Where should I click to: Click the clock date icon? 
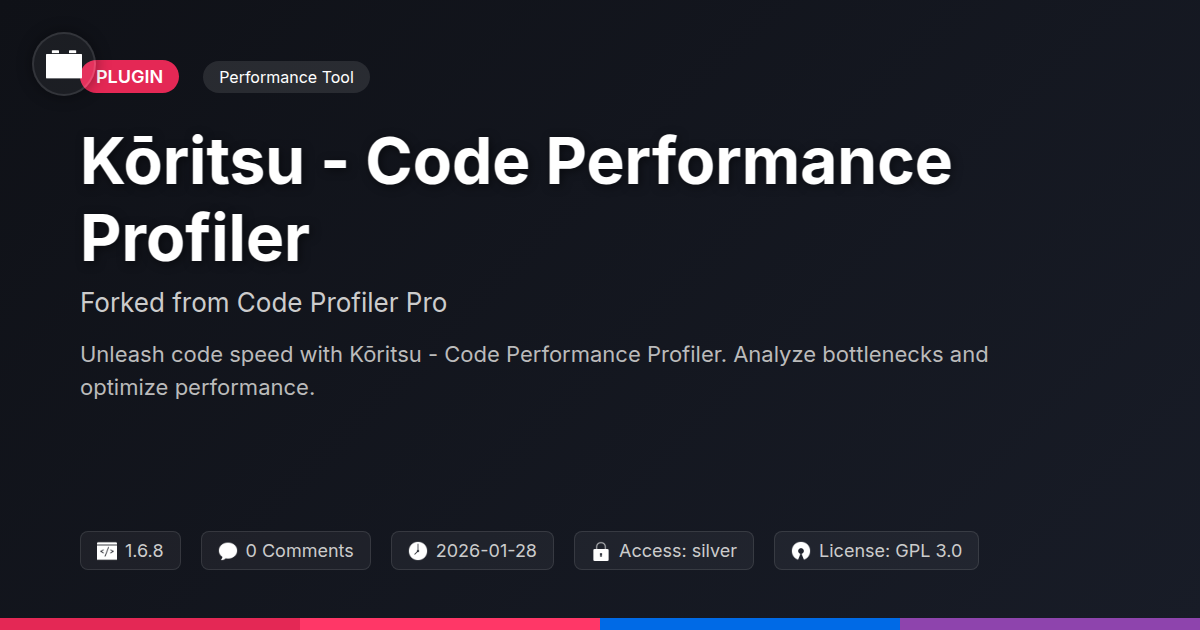[418, 551]
